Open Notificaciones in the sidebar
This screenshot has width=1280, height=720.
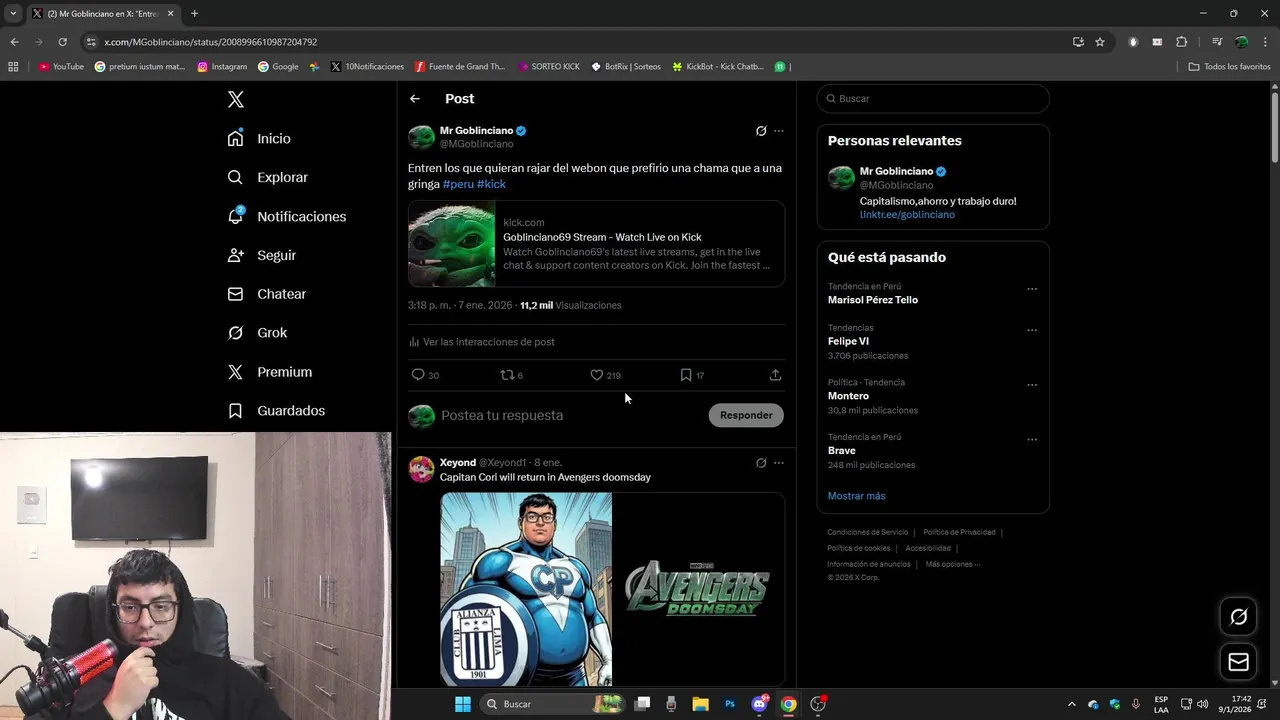(286, 216)
